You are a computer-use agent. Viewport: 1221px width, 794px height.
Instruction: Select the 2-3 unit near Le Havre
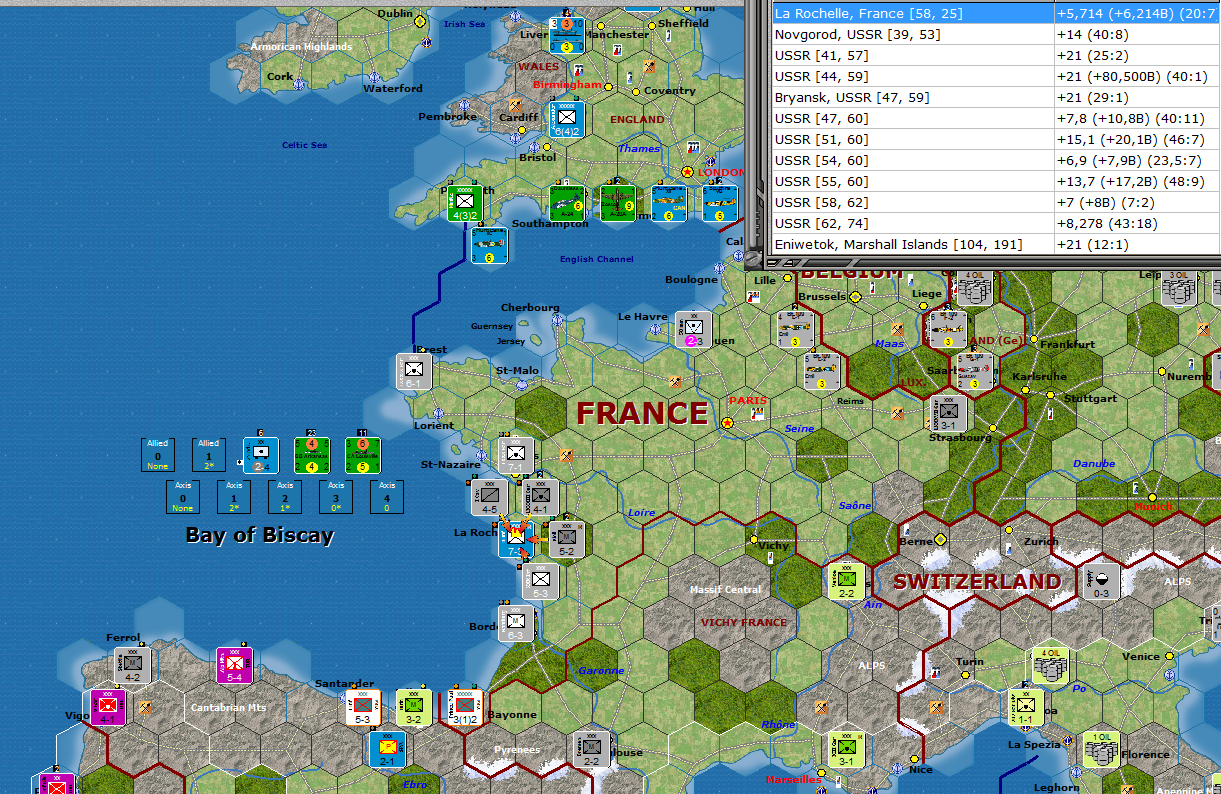694,330
